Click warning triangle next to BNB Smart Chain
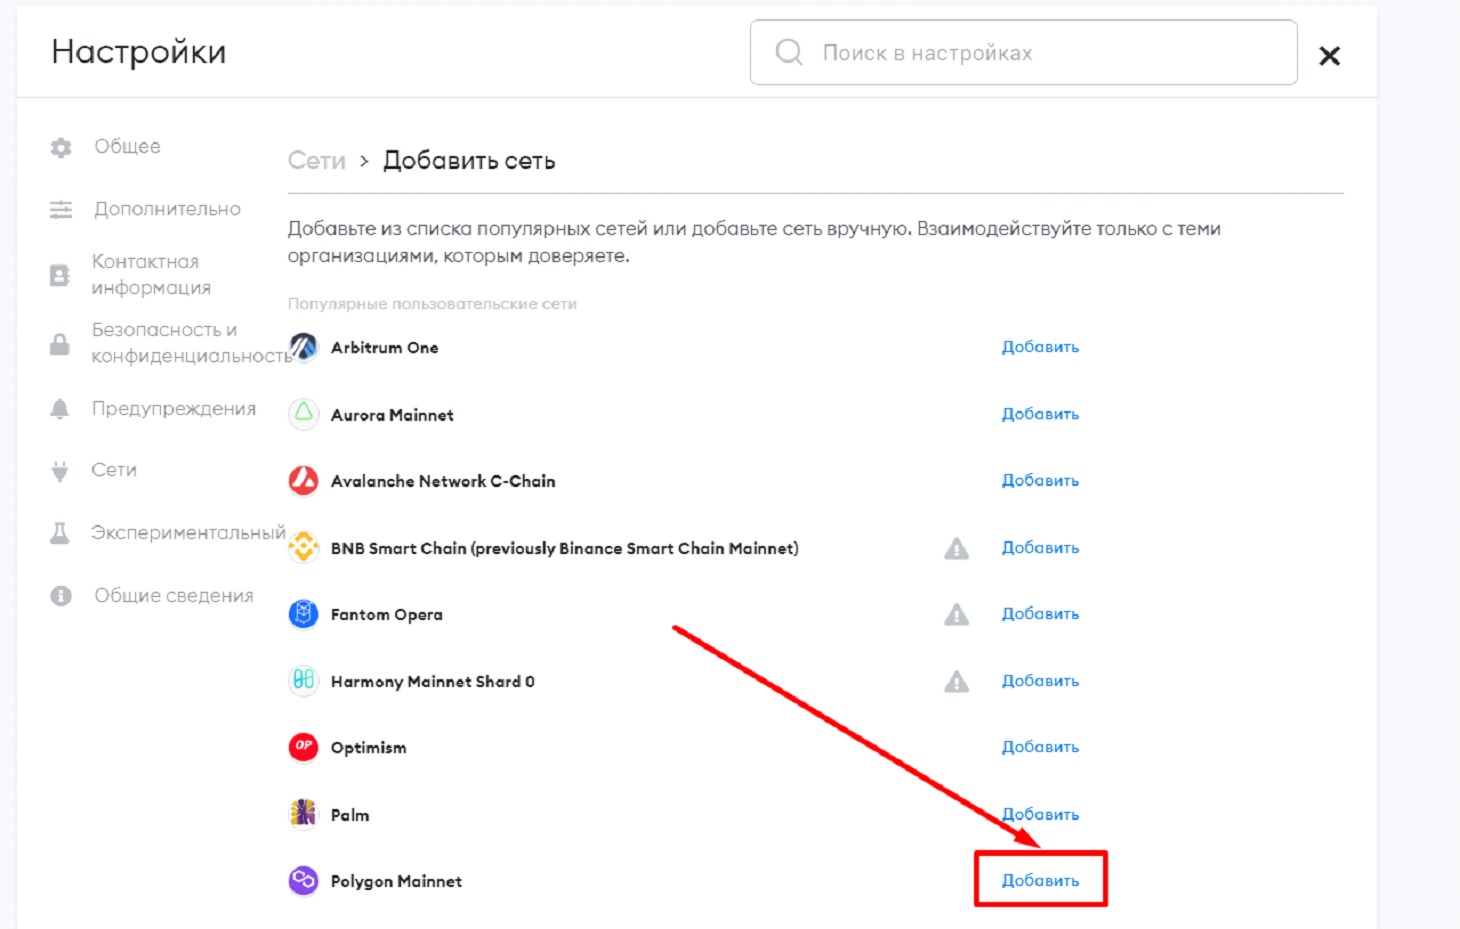This screenshot has width=1460, height=929. 957,548
